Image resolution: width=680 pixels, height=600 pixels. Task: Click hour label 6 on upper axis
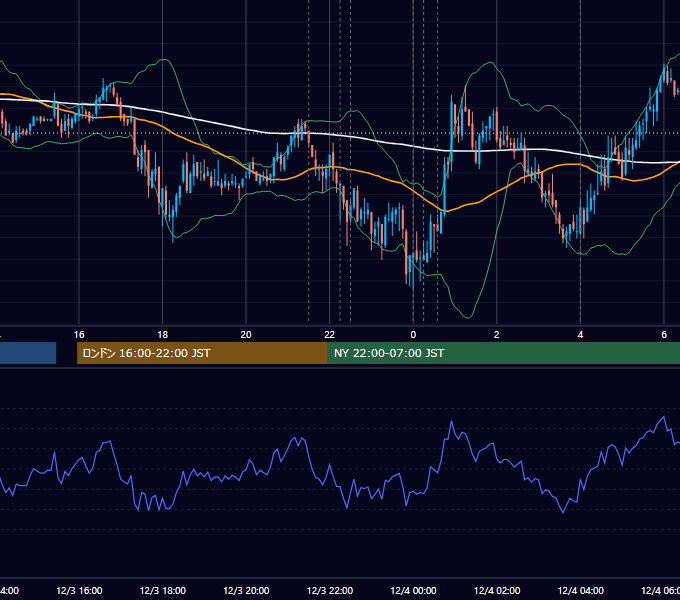coord(664,335)
